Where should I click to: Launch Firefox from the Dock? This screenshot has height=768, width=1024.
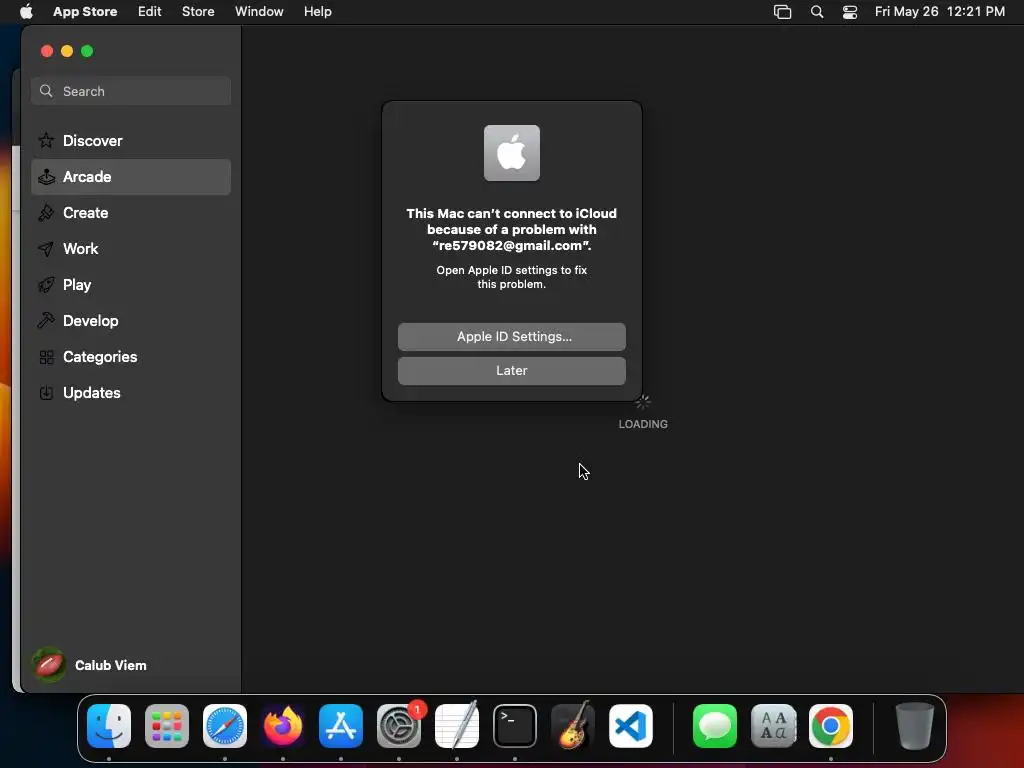(283, 726)
